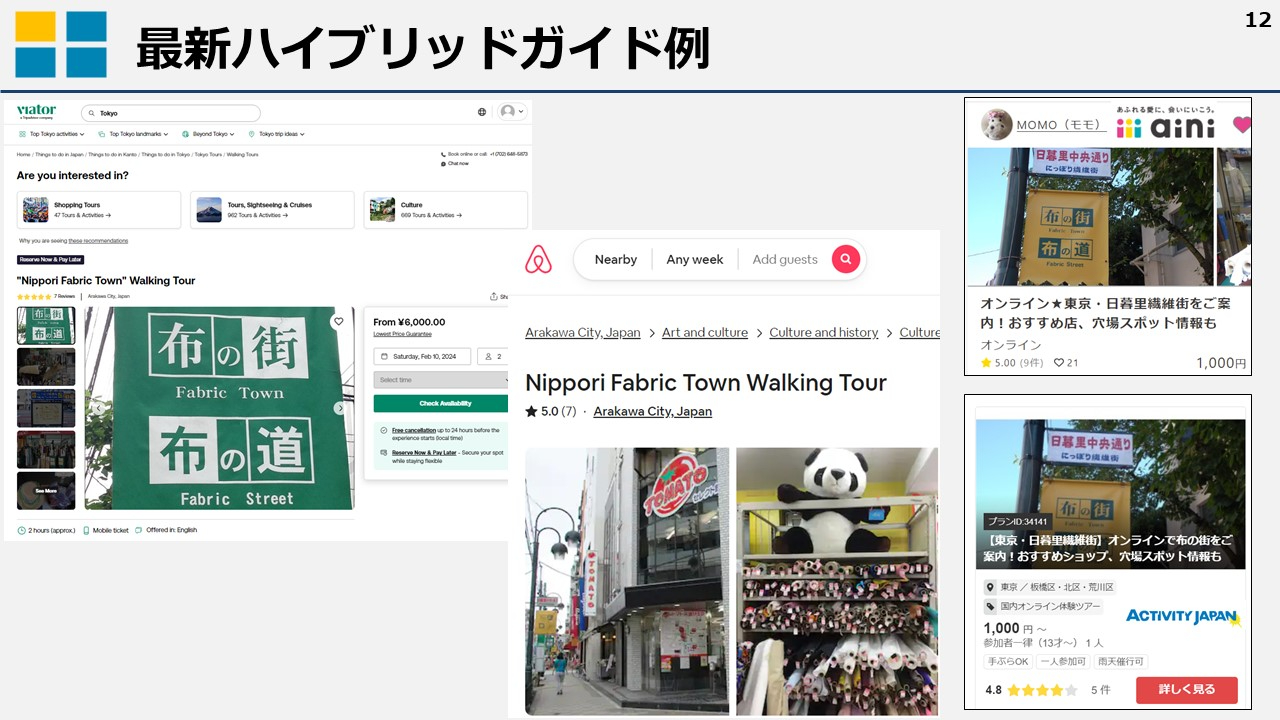The image size is (1280, 720).
Task: Open the aini Nippori fabric town tour title
Action: click(1106, 313)
